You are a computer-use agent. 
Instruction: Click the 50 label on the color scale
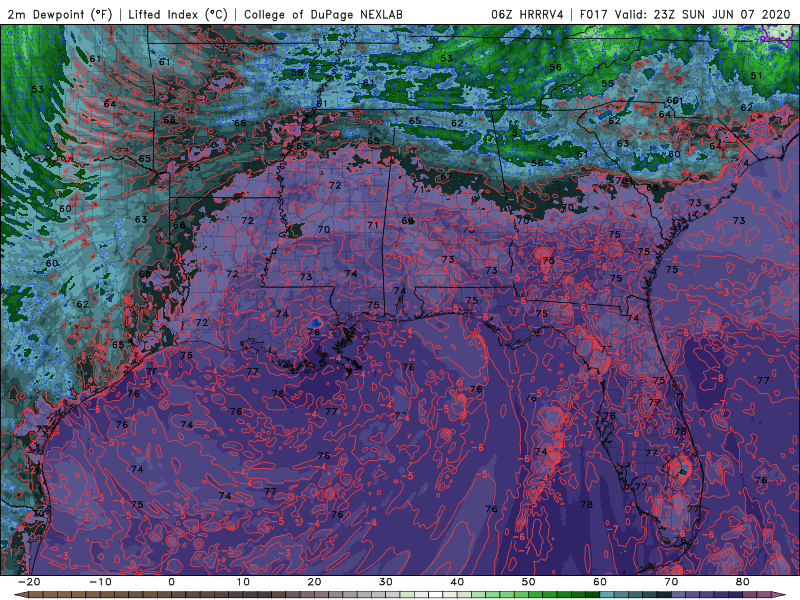pos(529,582)
